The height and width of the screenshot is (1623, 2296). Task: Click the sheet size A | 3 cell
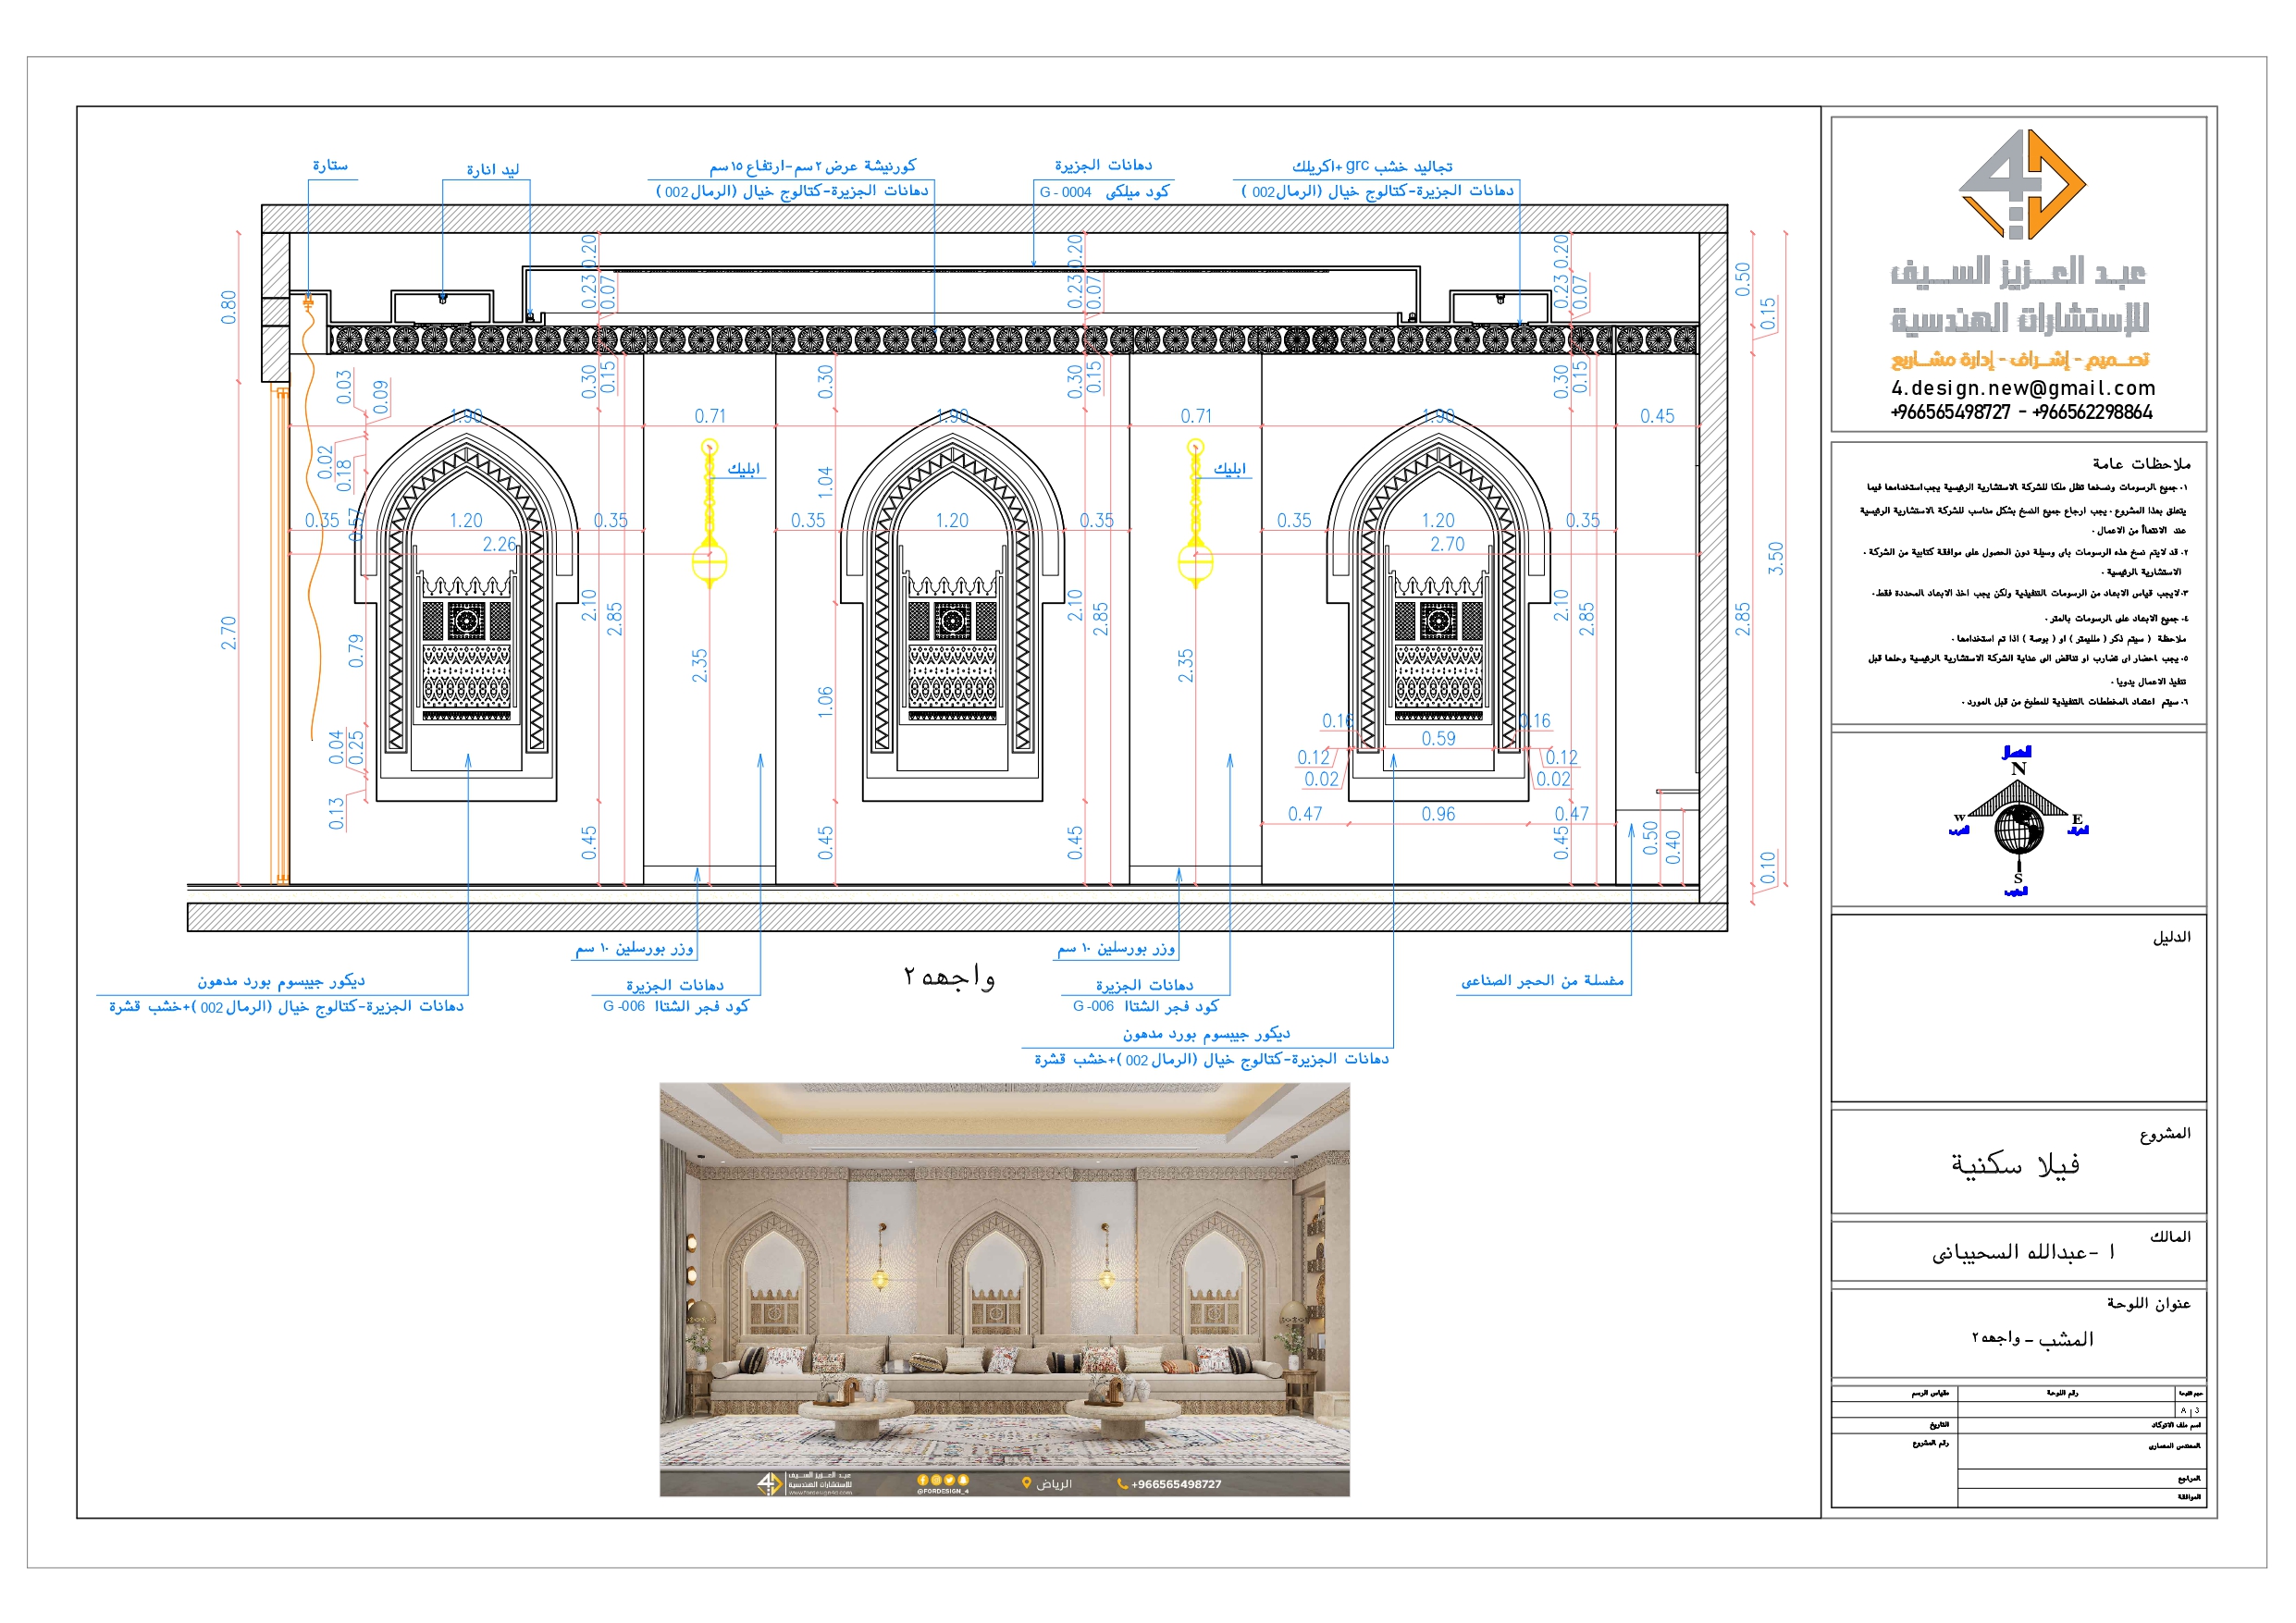pos(2189,1410)
